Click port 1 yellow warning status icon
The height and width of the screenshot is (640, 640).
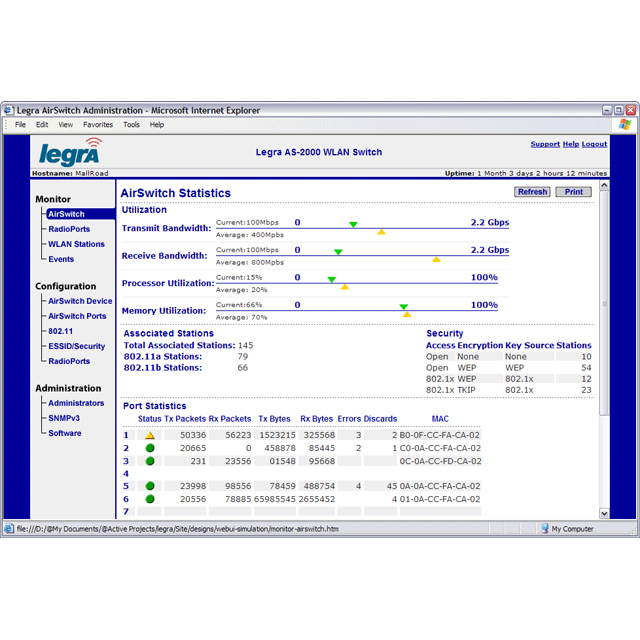click(150, 435)
